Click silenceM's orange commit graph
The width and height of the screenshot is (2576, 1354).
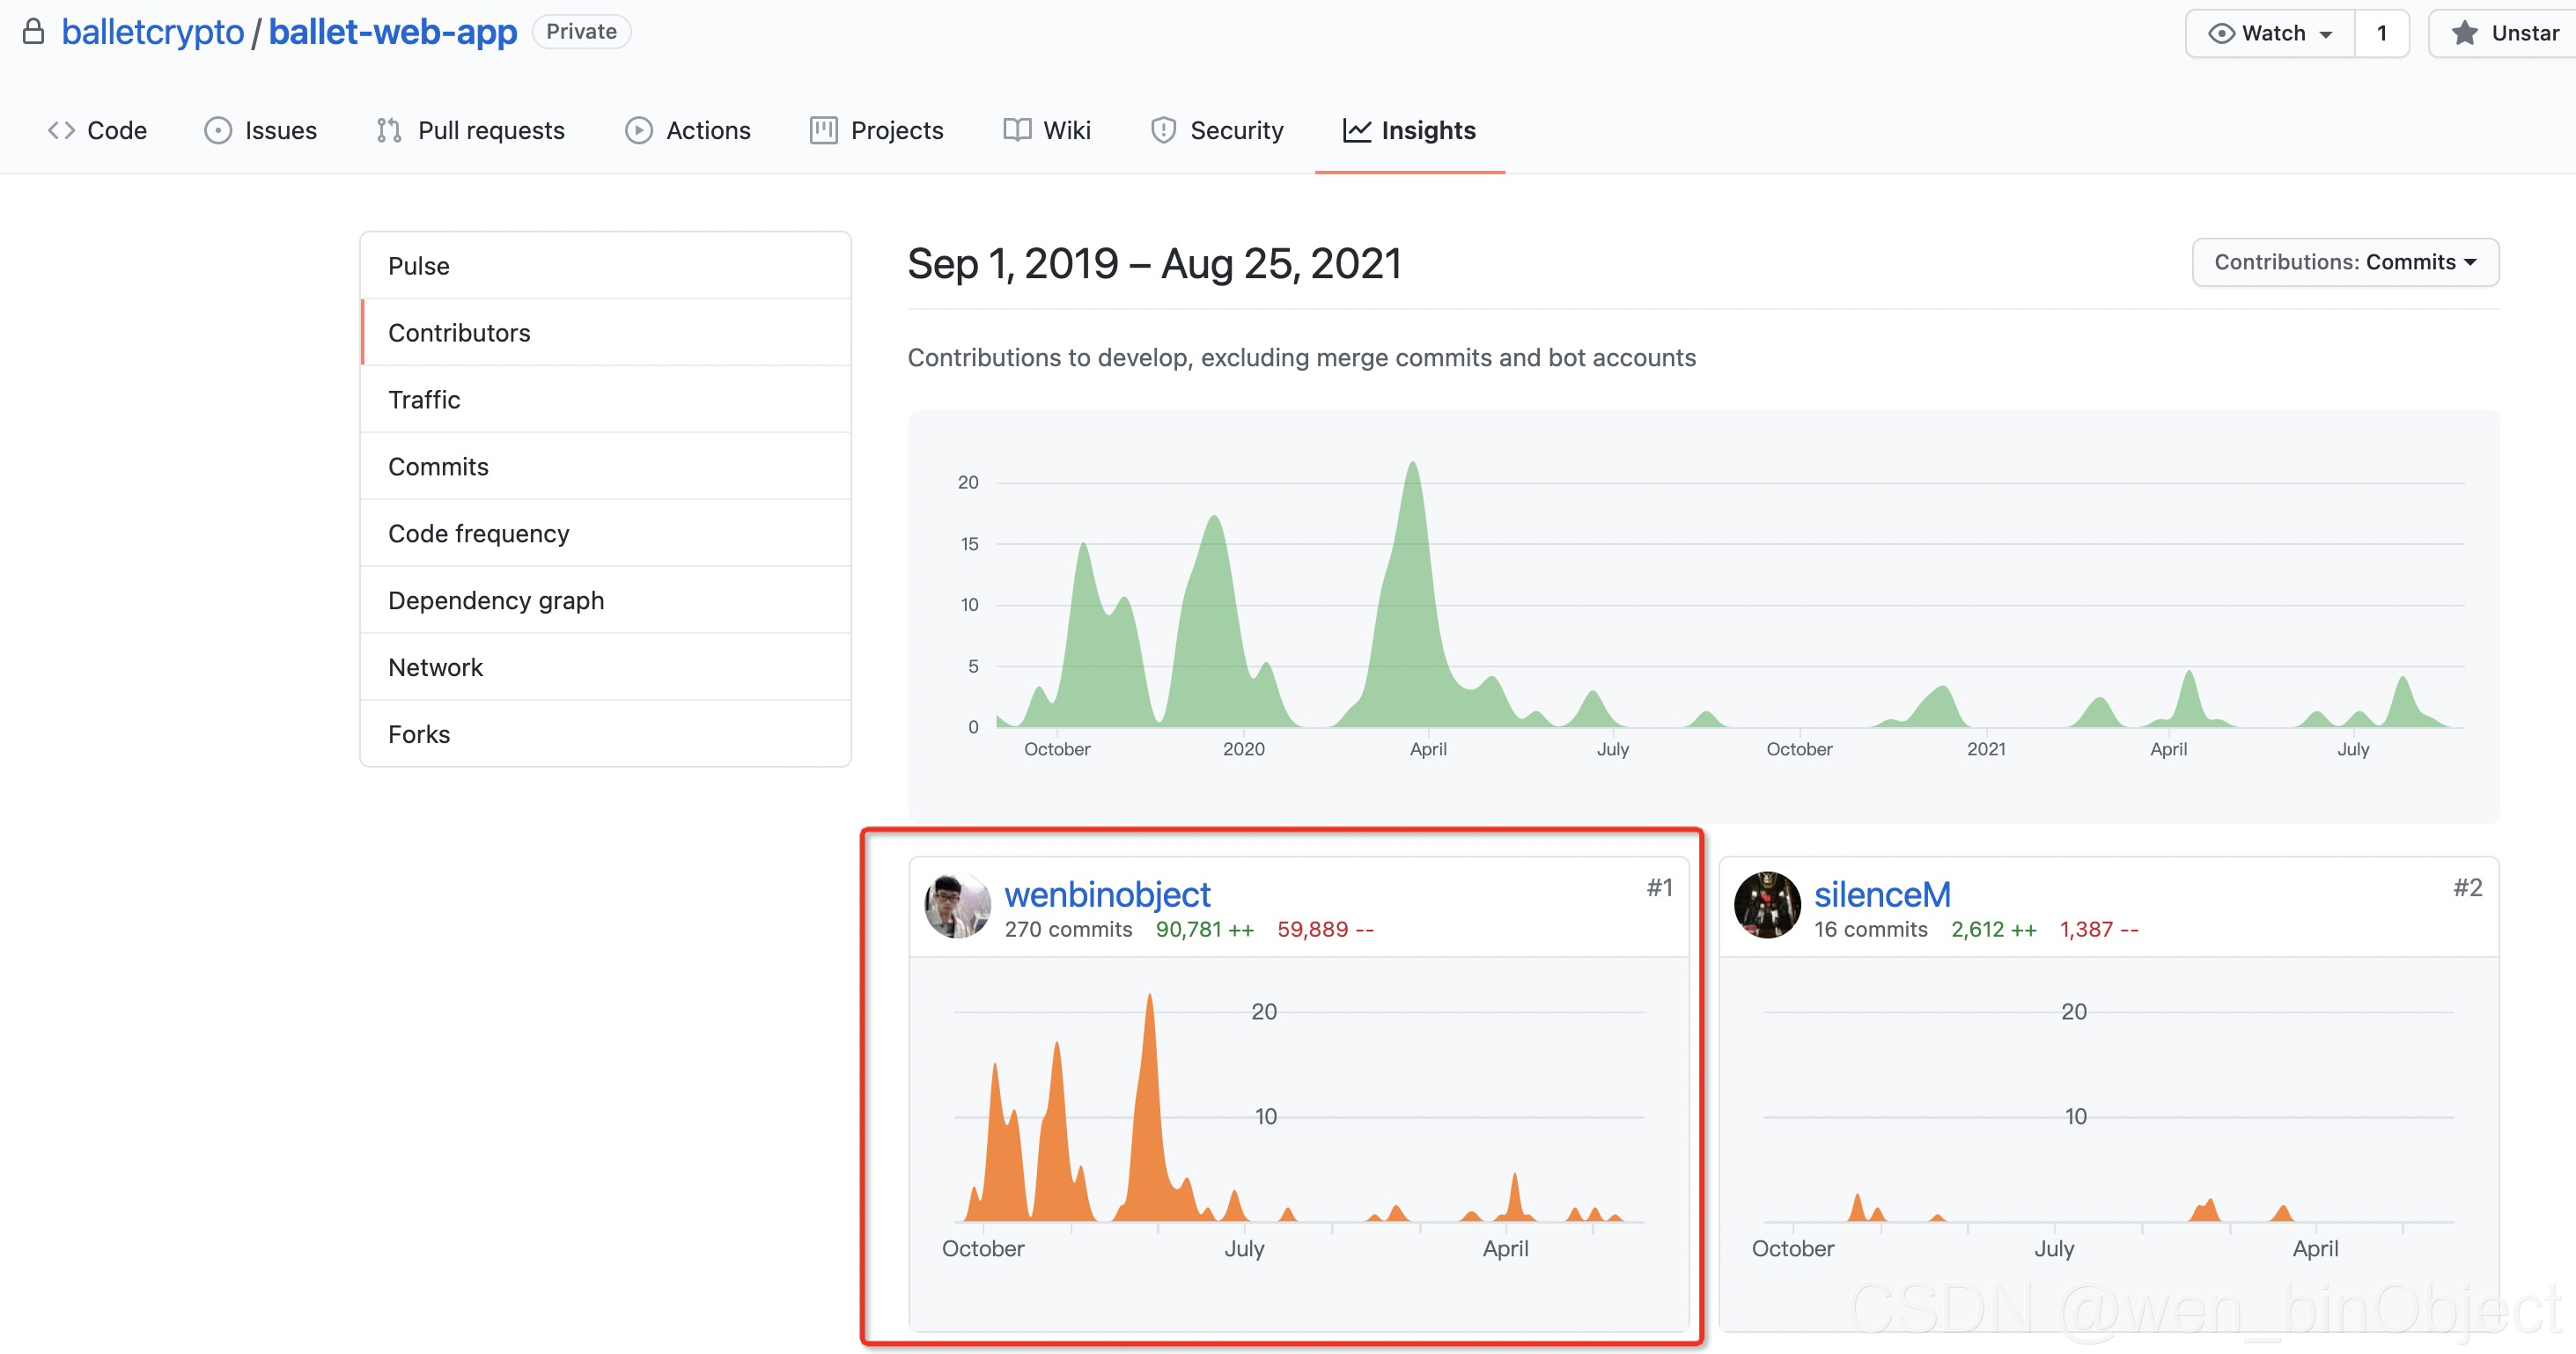pyautogui.click(x=2109, y=1208)
